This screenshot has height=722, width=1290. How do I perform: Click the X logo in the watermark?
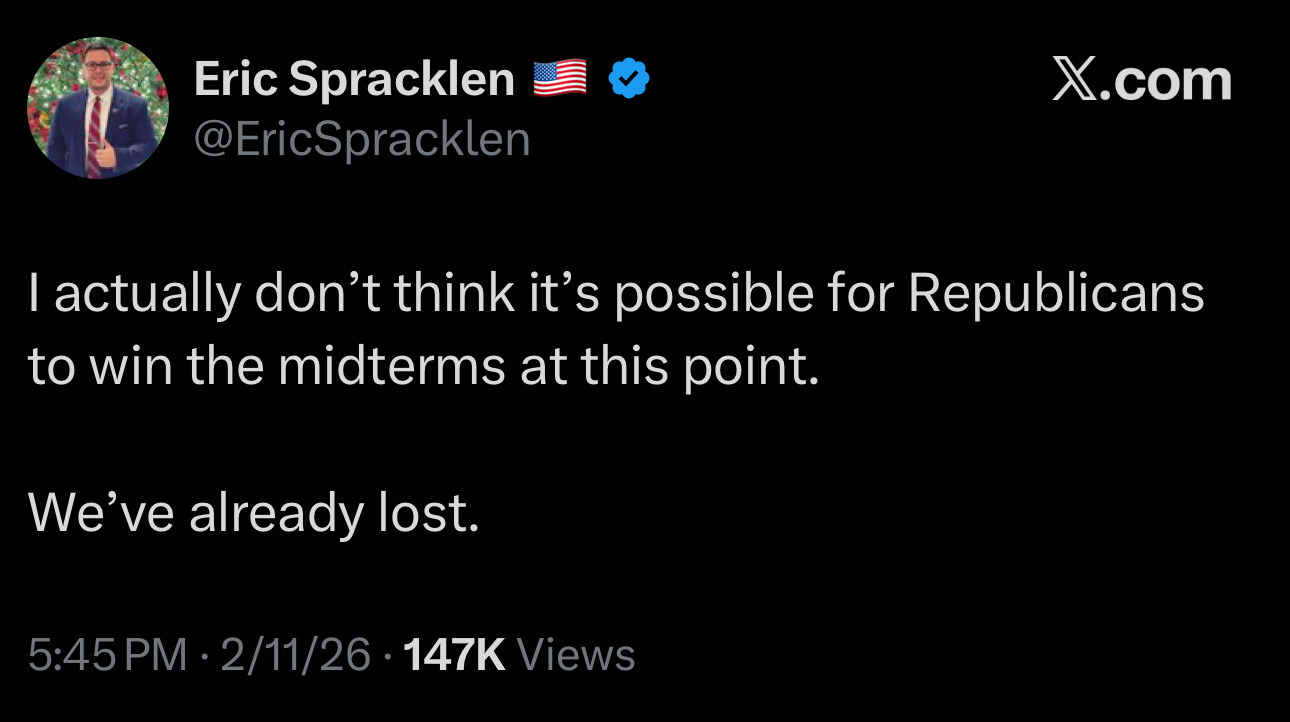click(1074, 80)
